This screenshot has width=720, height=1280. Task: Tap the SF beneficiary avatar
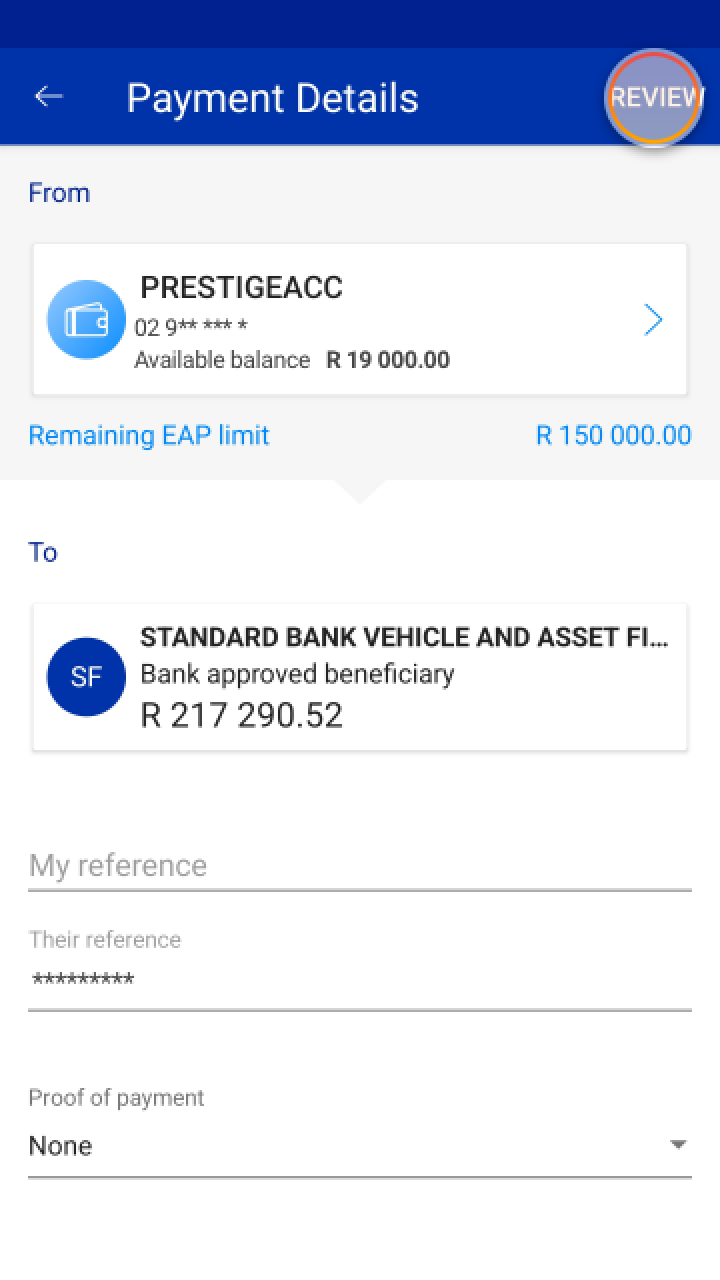point(86,677)
